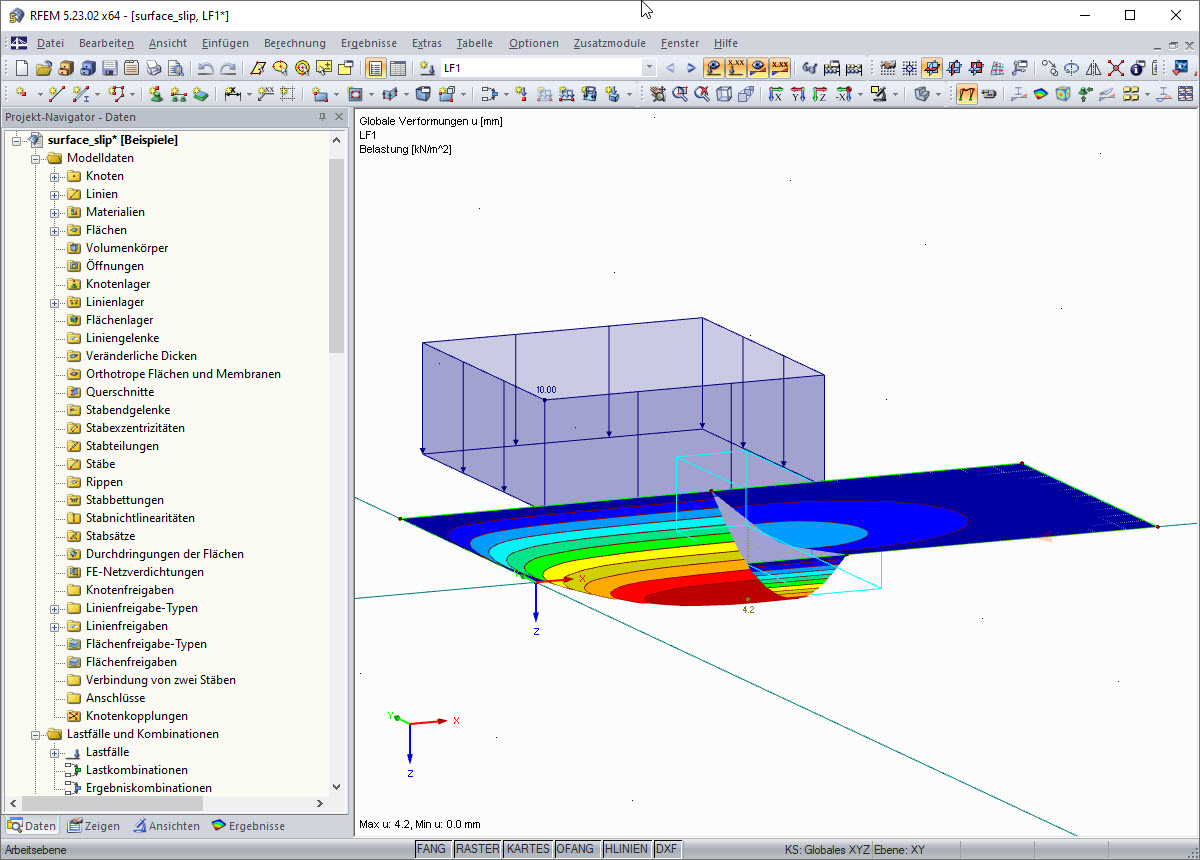Toggle FANG snap in status bar
The image size is (1200, 860).
432,849
